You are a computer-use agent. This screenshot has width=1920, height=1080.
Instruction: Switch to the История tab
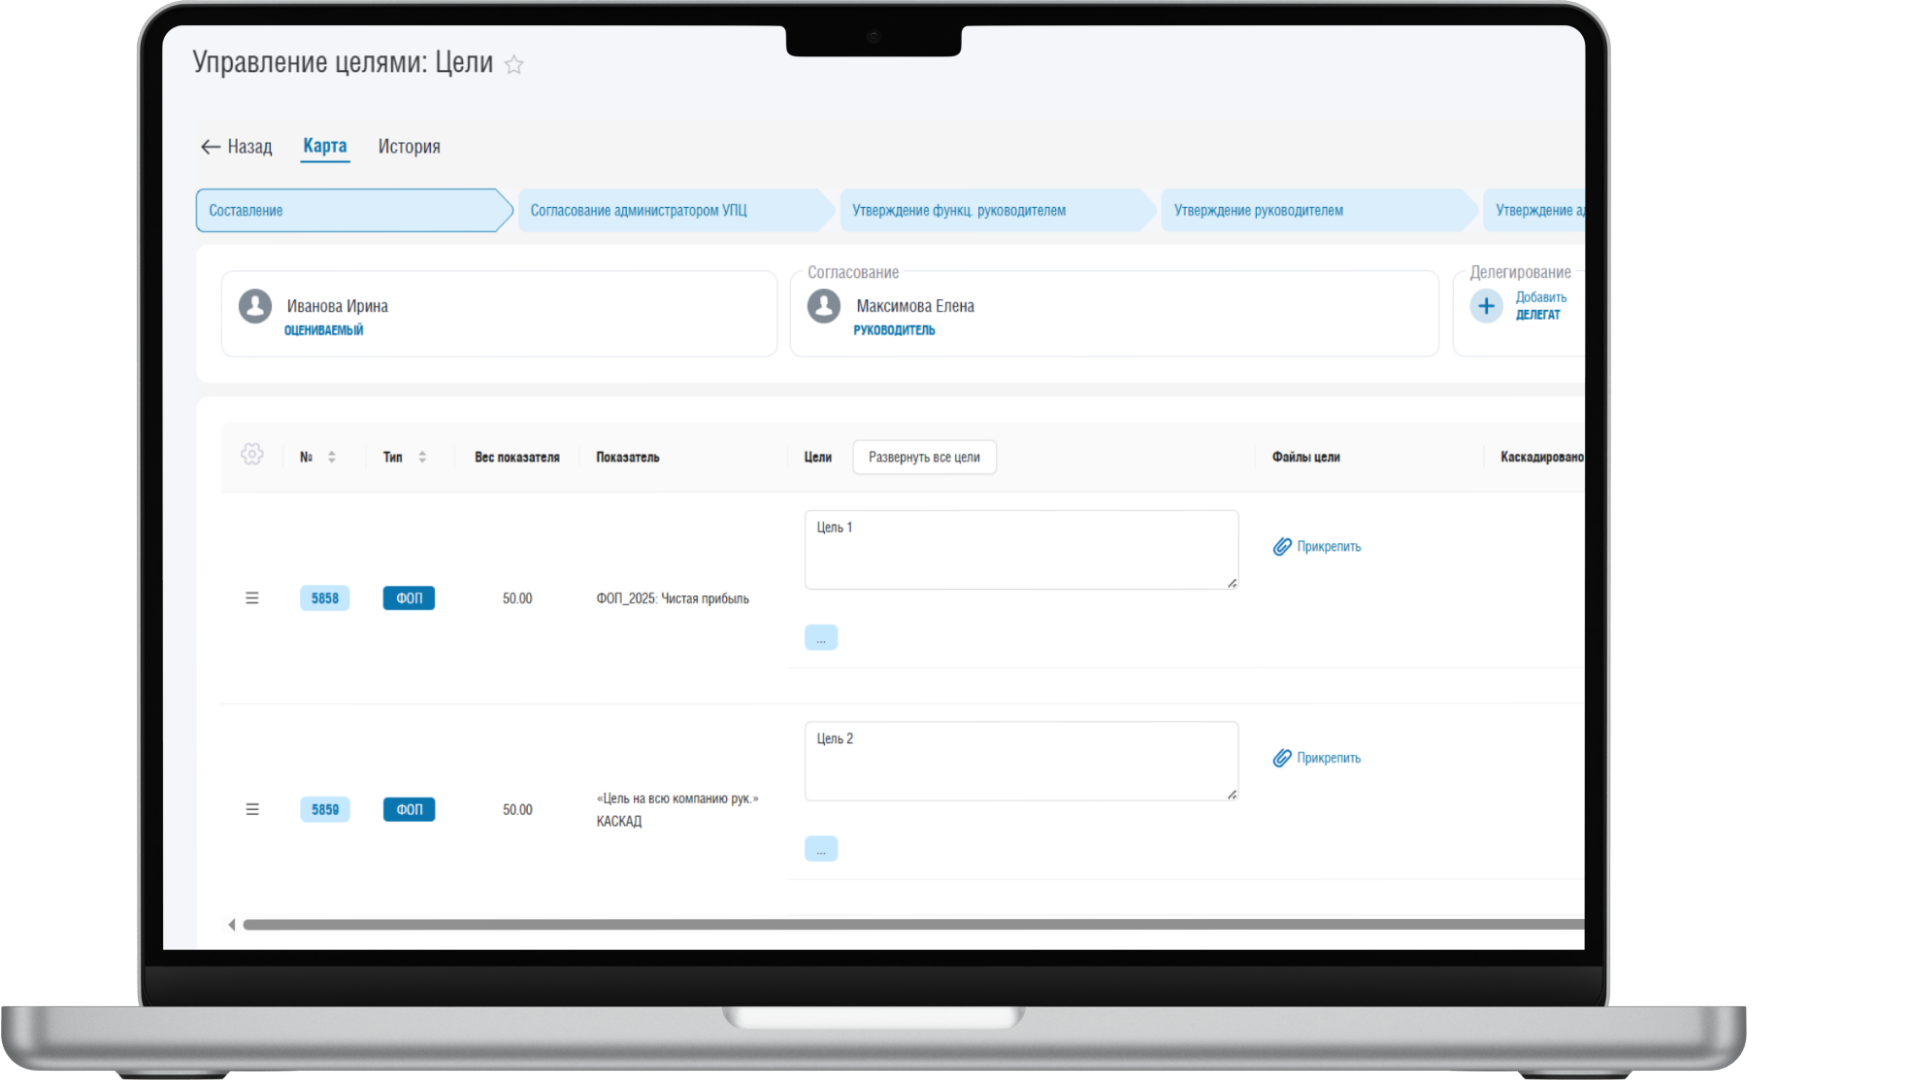coord(409,147)
